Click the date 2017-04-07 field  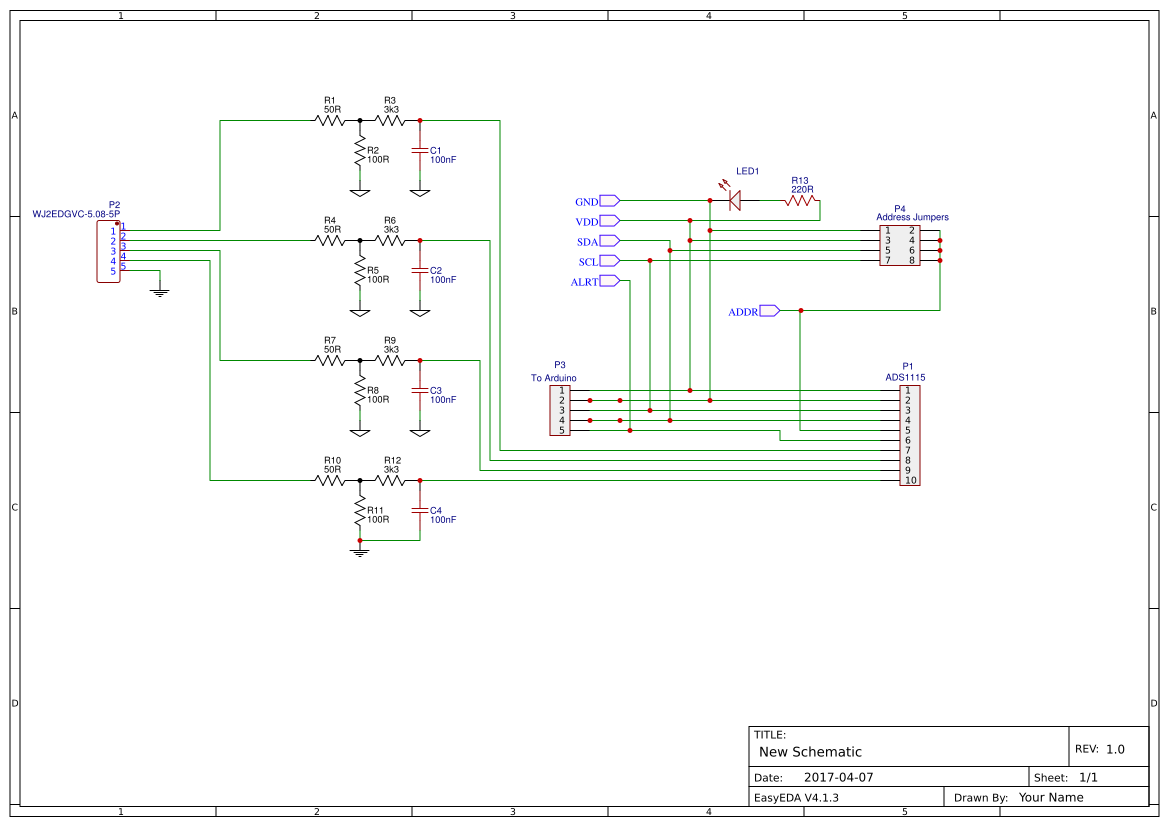(x=838, y=775)
